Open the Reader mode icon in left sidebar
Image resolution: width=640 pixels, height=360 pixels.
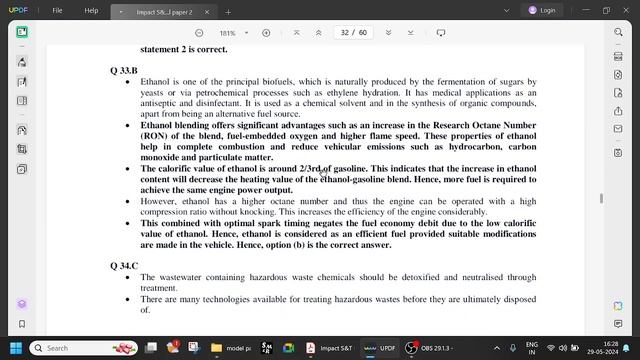(x=22, y=32)
